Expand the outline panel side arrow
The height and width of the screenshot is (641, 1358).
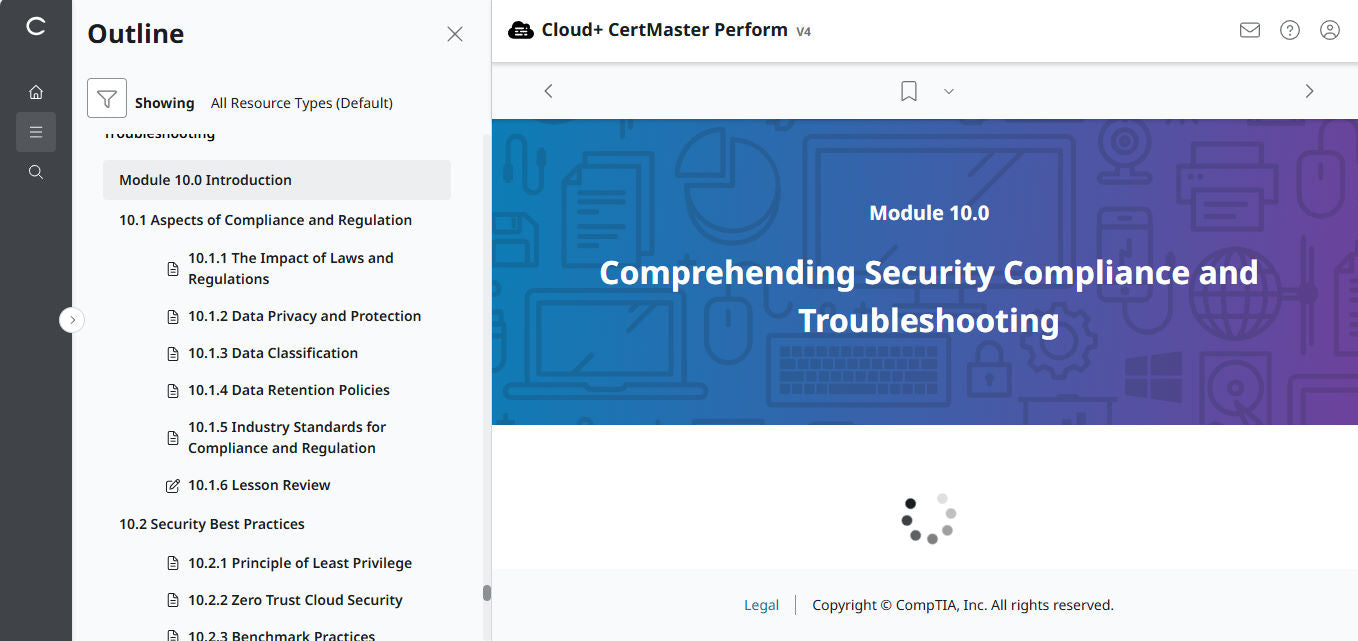click(x=72, y=319)
